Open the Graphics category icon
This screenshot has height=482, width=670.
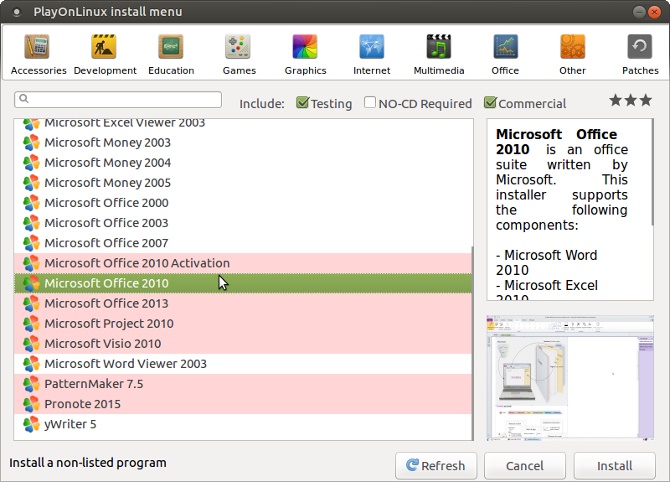tap(305, 47)
